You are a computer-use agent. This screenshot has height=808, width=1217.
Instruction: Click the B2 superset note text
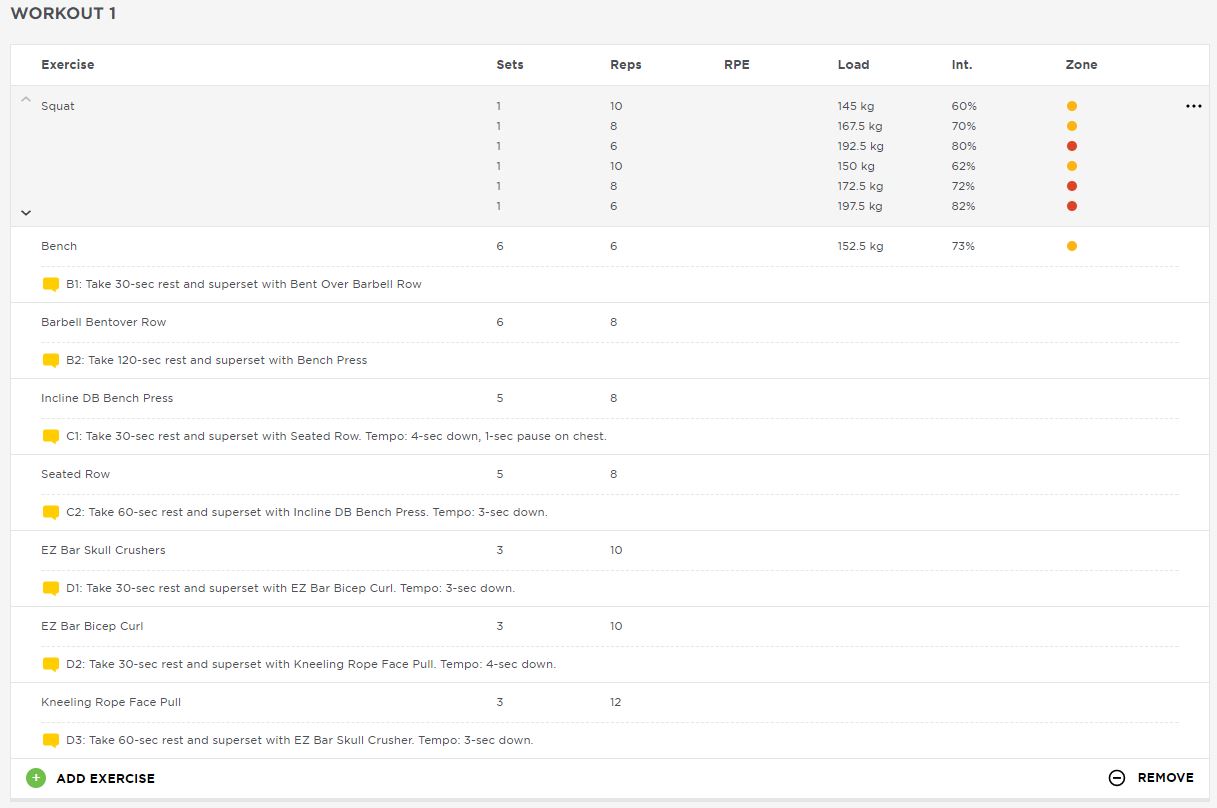point(217,360)
